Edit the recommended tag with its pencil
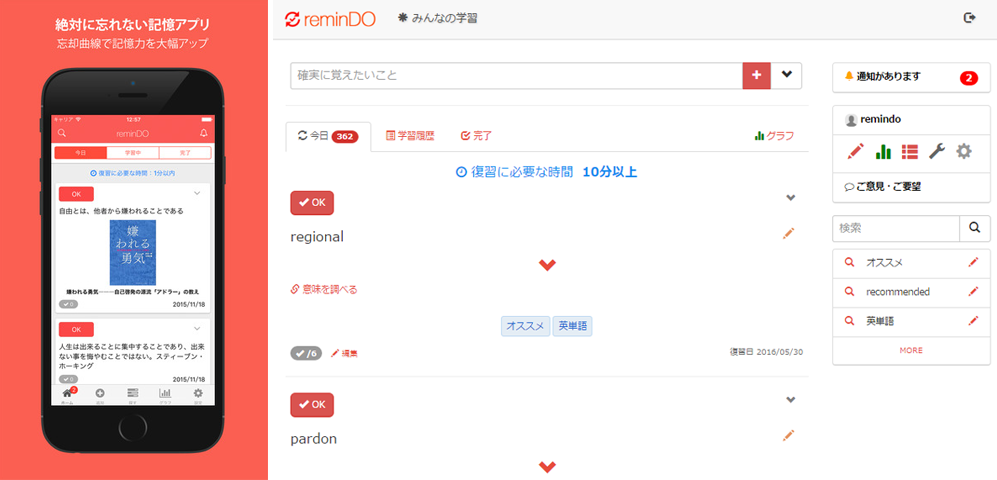 point(973,292)
